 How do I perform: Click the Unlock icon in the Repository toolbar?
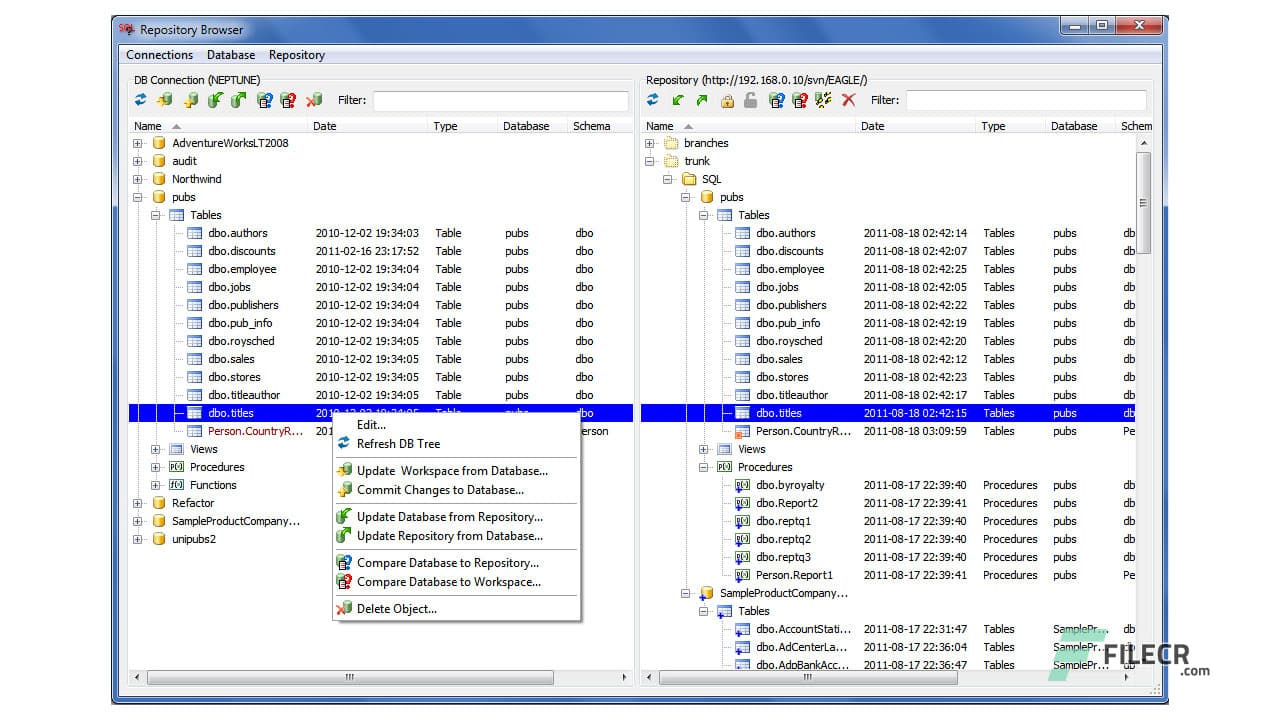coord(751,100)
